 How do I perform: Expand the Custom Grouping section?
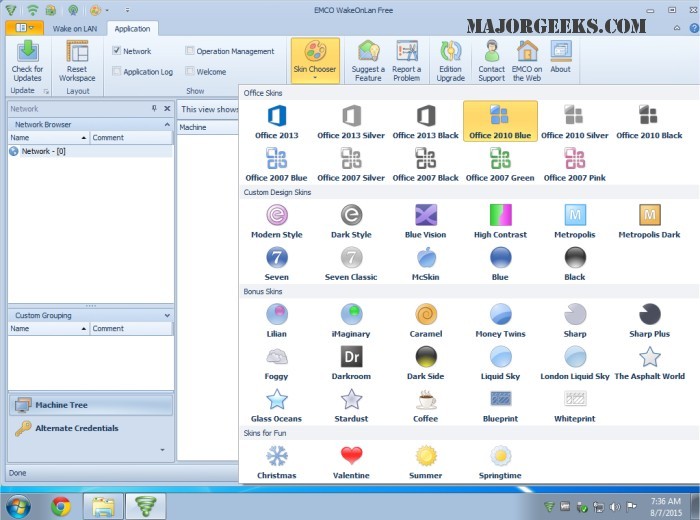(x=167, y=316)
